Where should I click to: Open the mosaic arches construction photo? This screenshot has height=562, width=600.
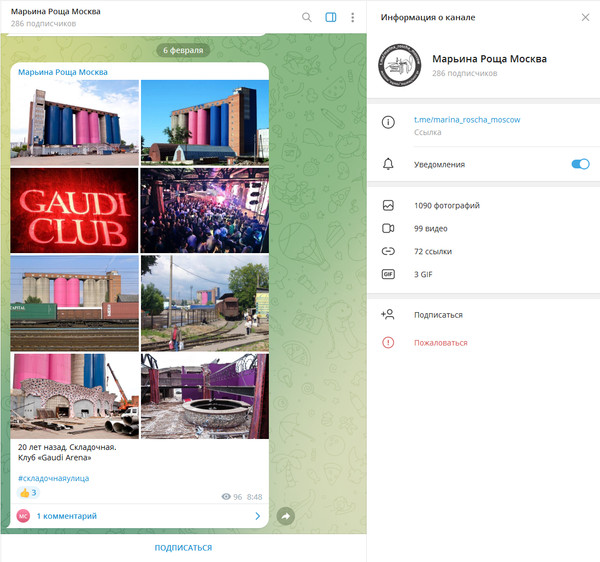pos(74,396)
